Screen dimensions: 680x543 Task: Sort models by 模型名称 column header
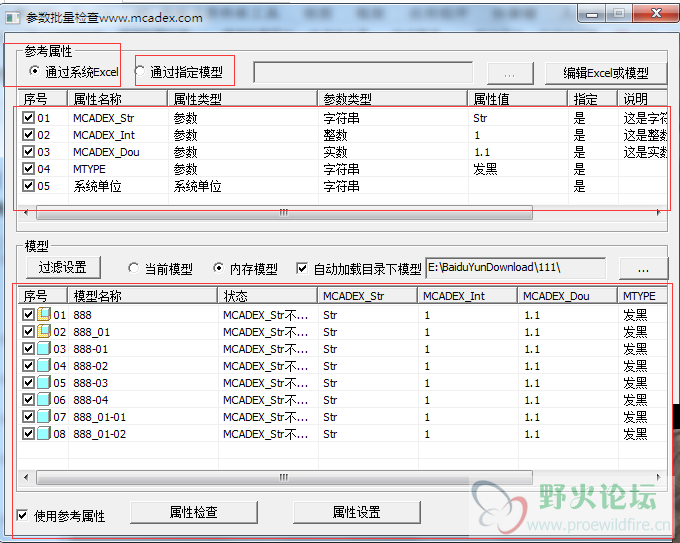[143, 296]
